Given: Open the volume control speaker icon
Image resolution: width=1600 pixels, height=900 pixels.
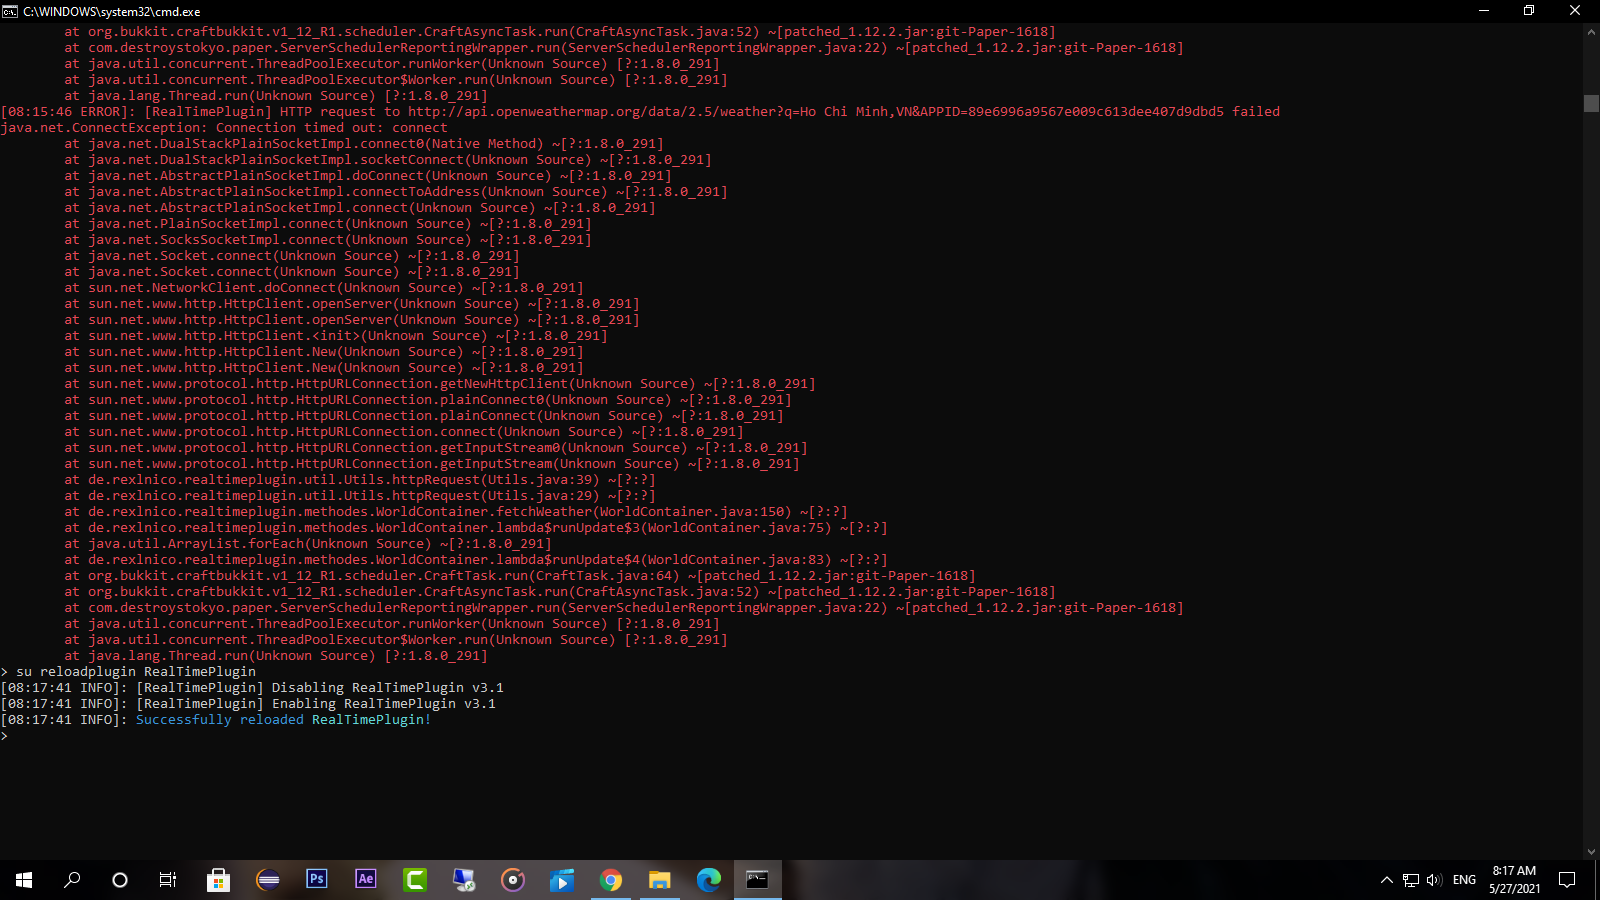Looking at the screenshot, I should pos(1434,880).
